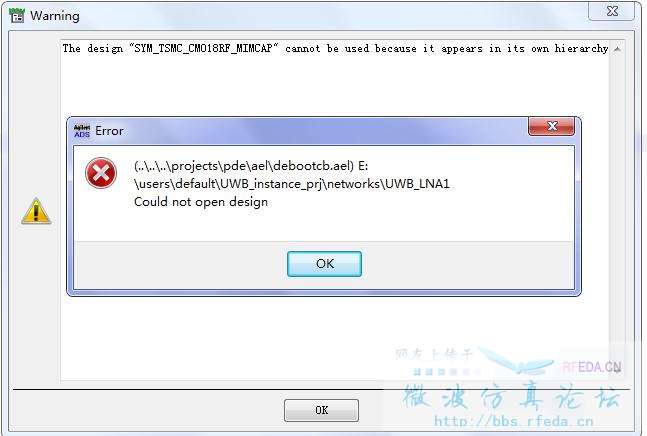Screen dimensions: 647x436
Task: Click the Error dialog title text
Action: [109, 131]
